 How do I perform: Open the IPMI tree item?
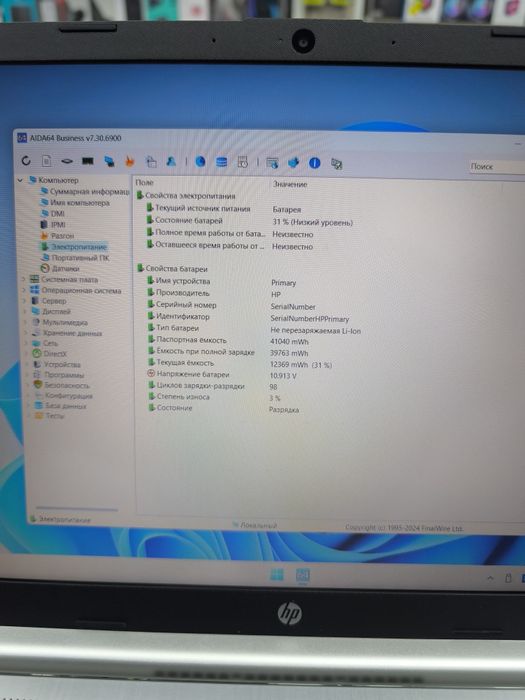point(53,225)
